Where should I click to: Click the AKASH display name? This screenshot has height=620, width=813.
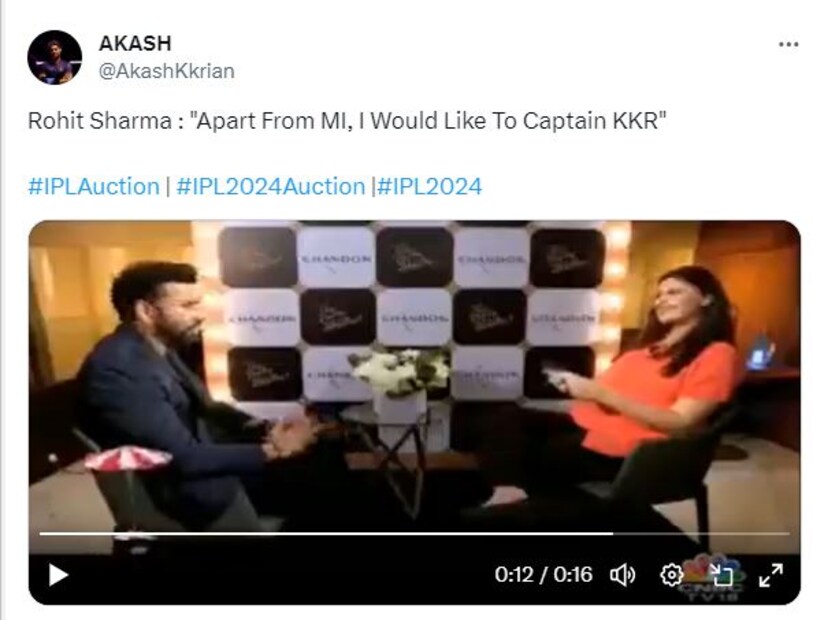(135, 44)
